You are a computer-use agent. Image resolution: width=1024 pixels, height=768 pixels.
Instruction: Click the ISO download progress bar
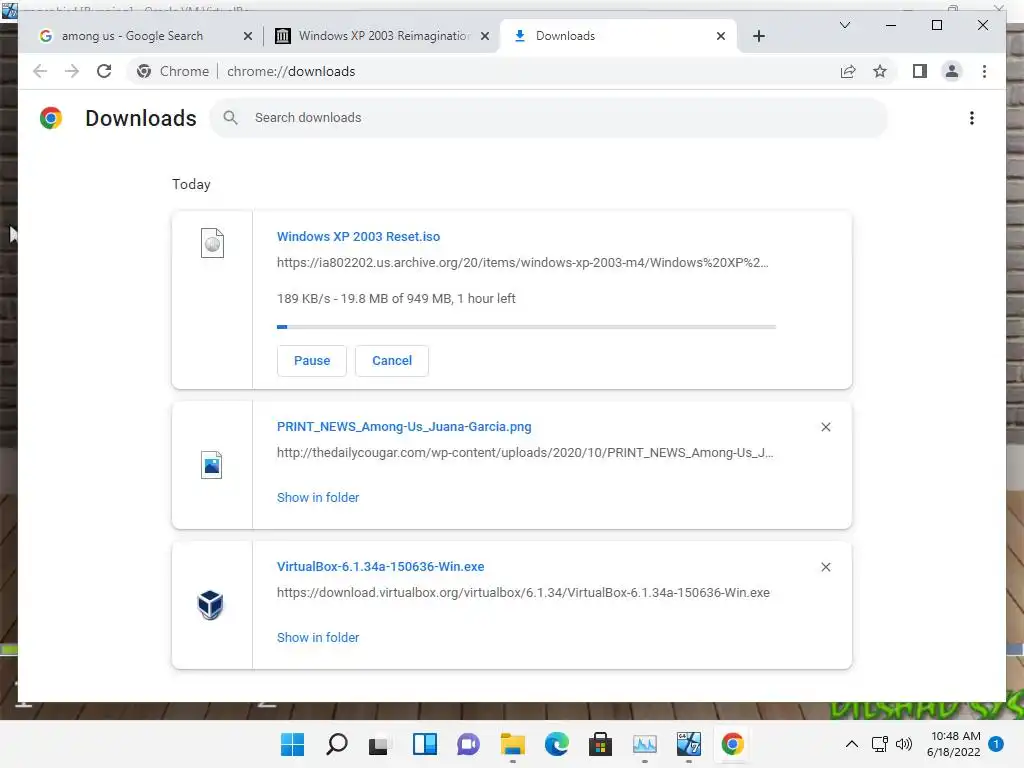coord(526,327)
